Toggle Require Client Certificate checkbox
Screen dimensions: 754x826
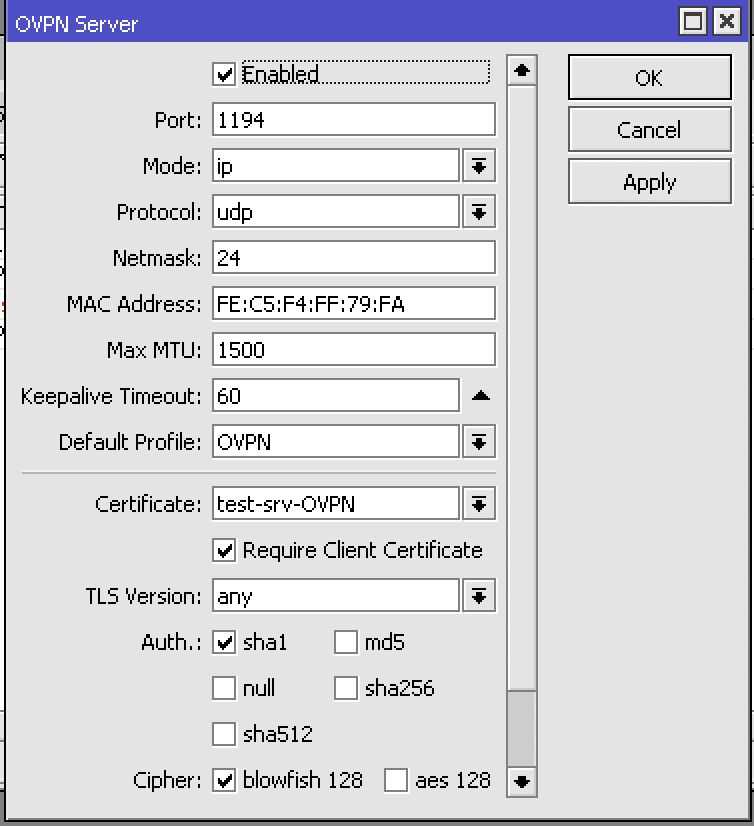(x=224, y=550)
